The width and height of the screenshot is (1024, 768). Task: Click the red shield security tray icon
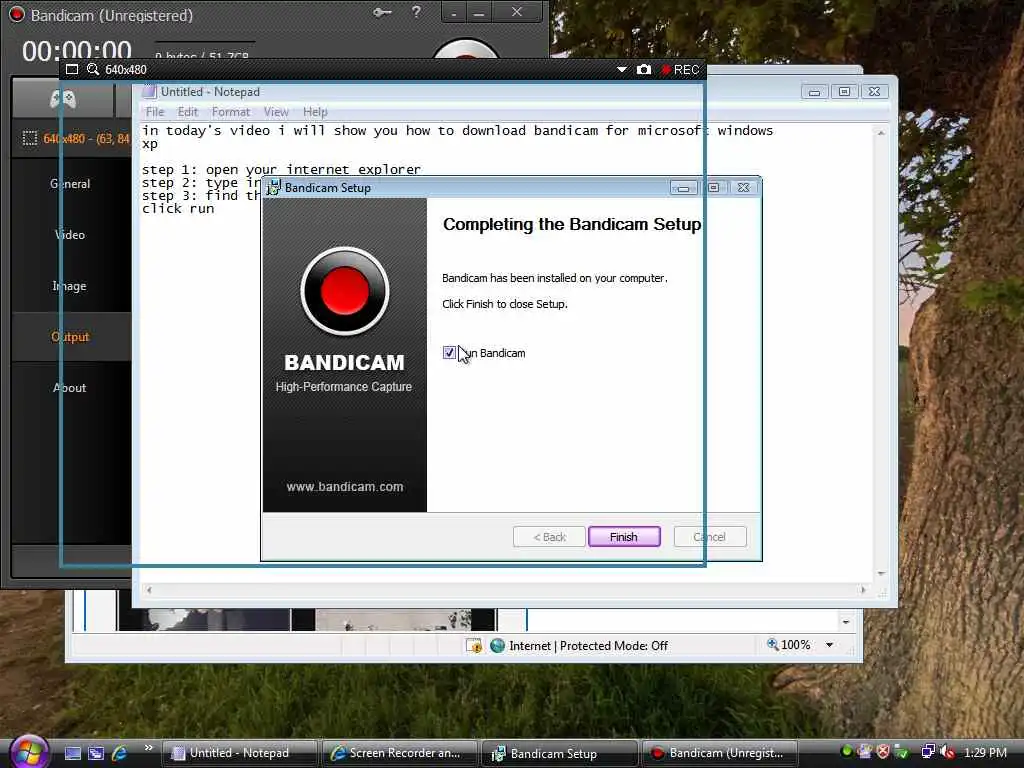(x=883, y=752)
